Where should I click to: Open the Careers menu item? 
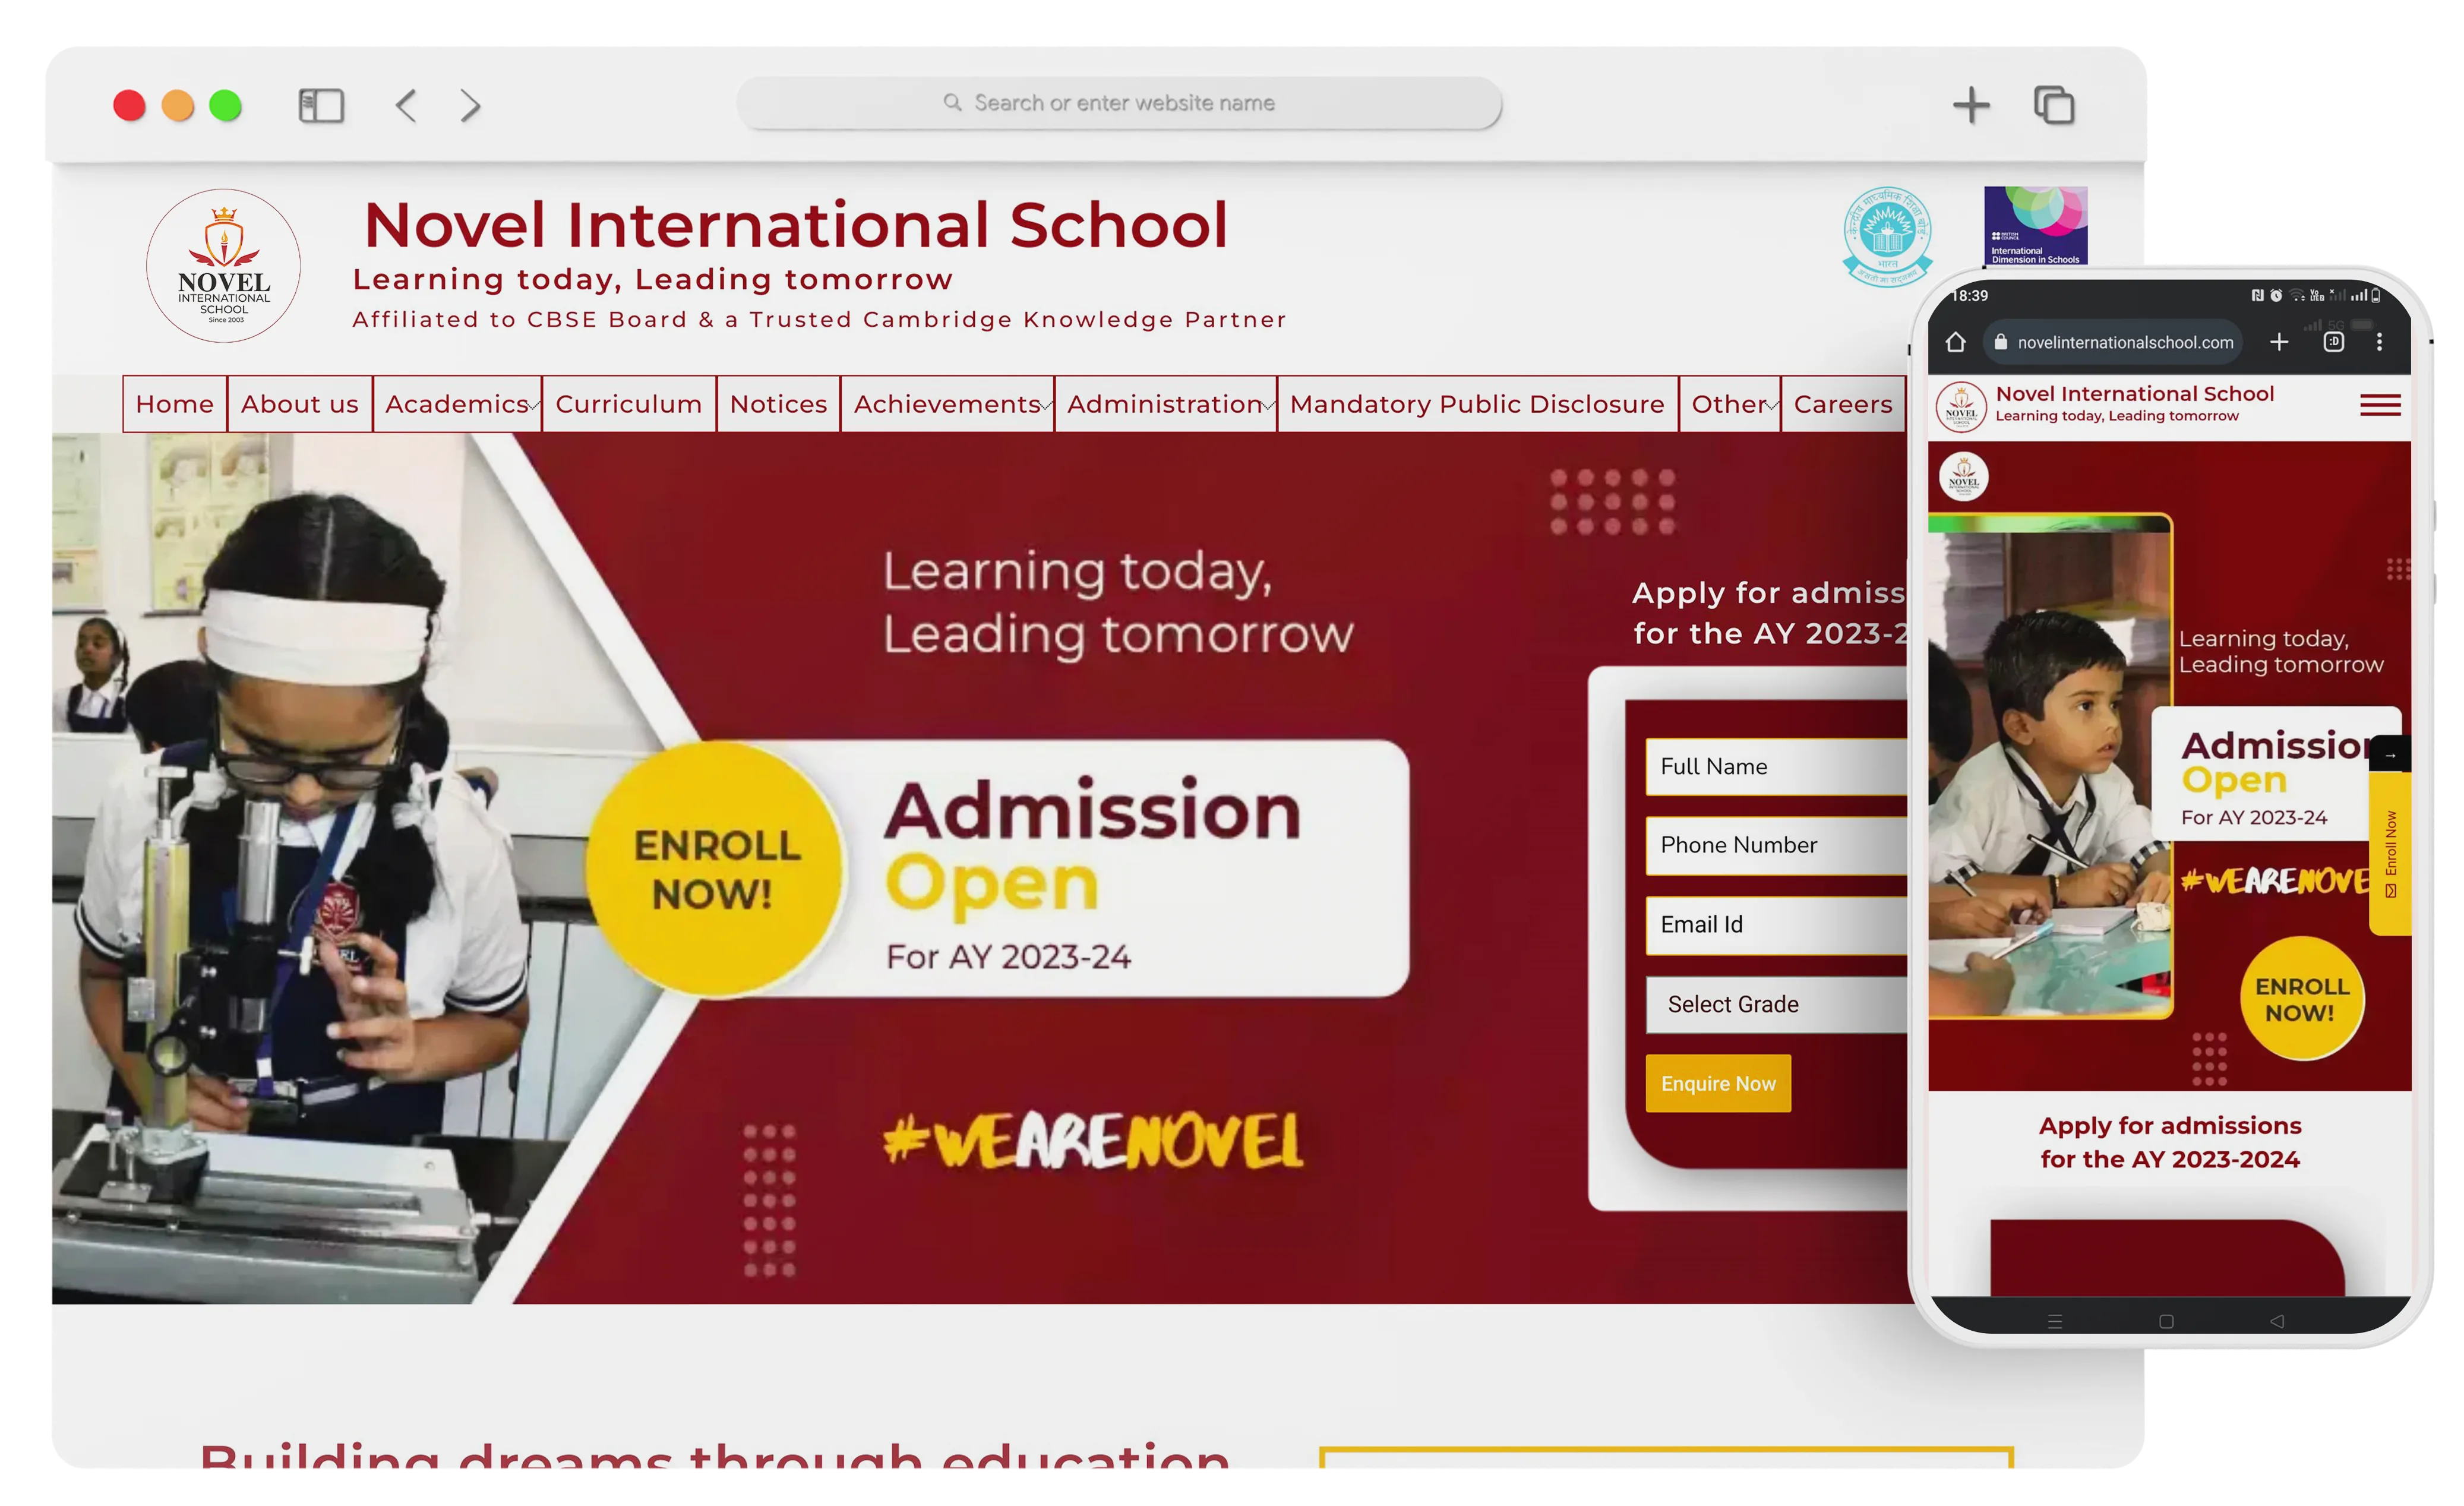[1843, 404]
